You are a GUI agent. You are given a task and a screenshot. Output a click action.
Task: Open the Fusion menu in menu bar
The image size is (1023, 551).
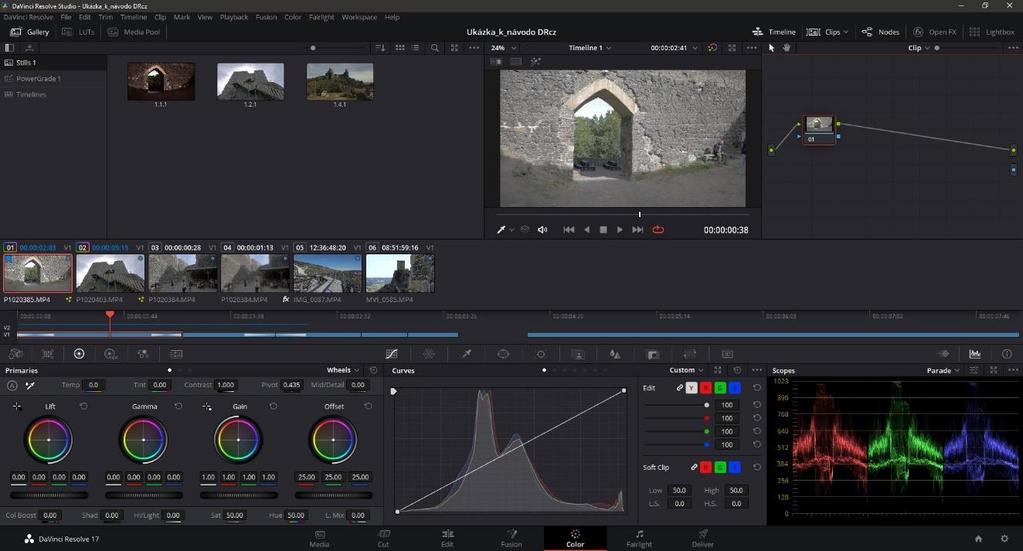pyautogui.click(x=266, y=17)
